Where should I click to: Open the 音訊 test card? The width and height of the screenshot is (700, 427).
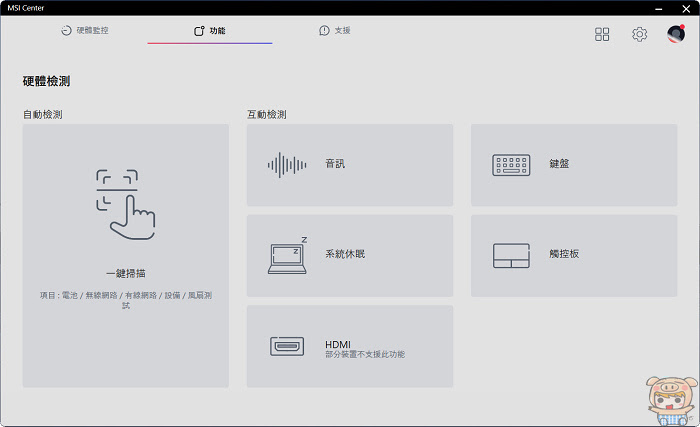coord(350,165)
